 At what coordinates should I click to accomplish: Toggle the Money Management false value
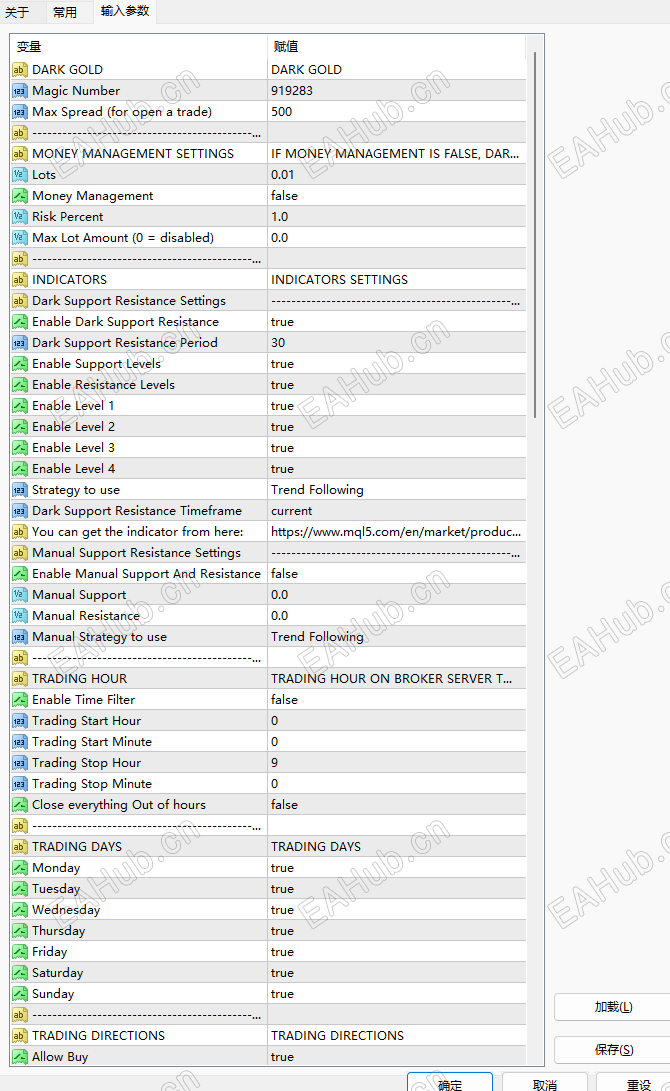coord(397,196)
